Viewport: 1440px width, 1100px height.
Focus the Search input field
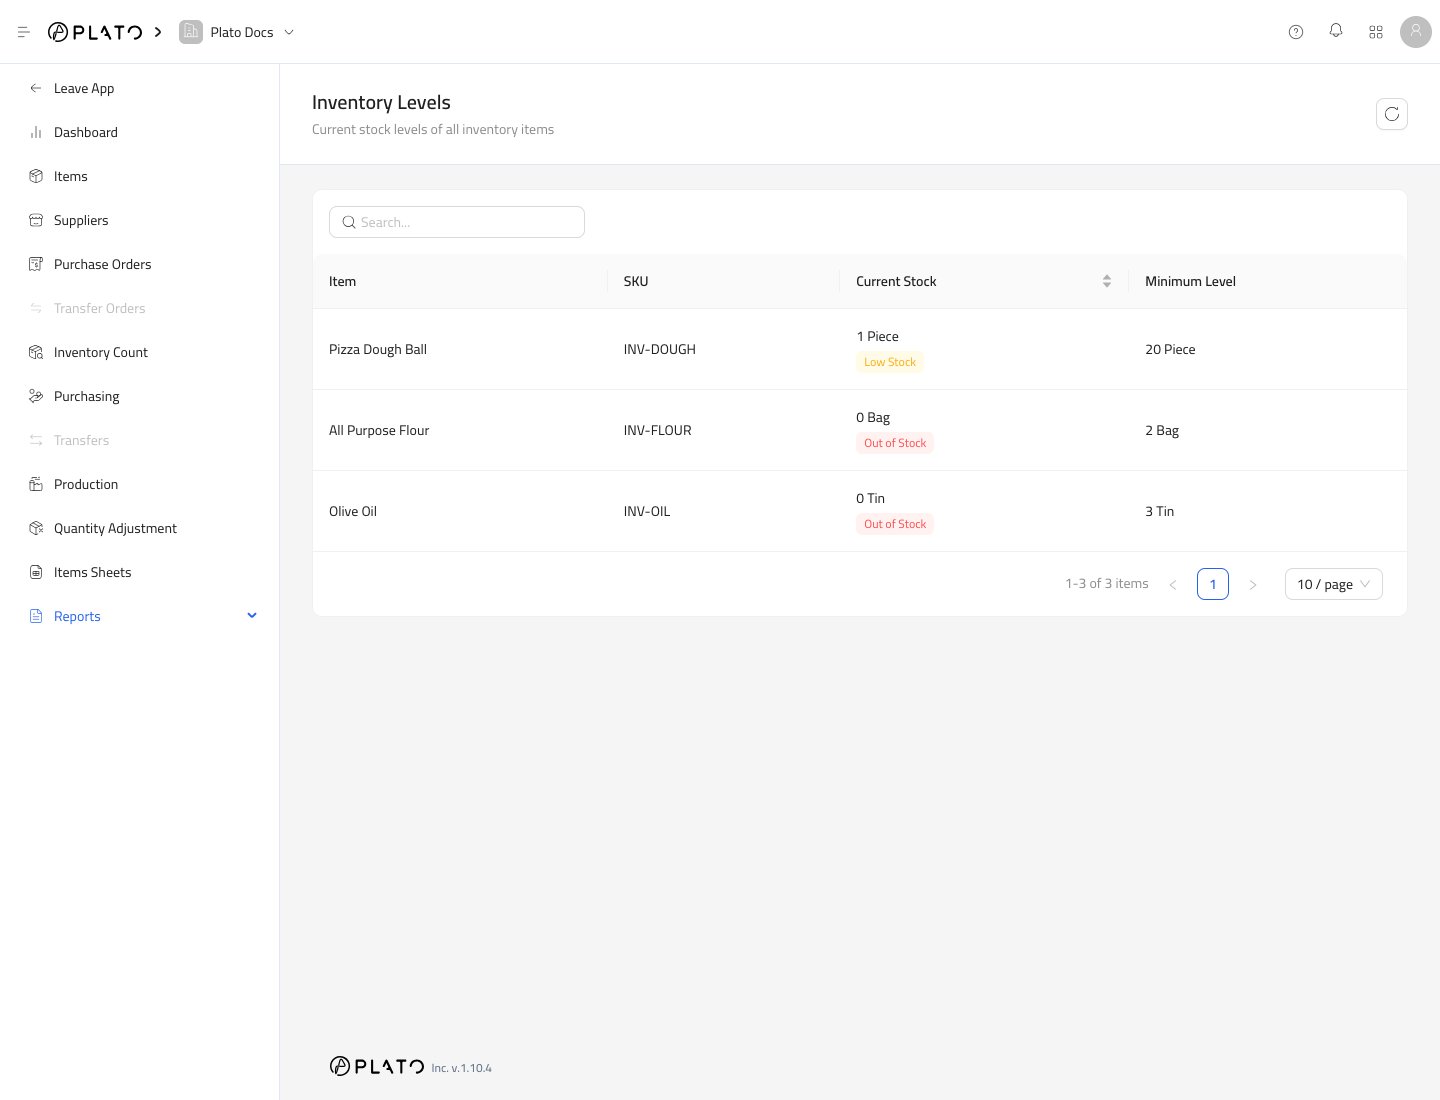point(457,222)
